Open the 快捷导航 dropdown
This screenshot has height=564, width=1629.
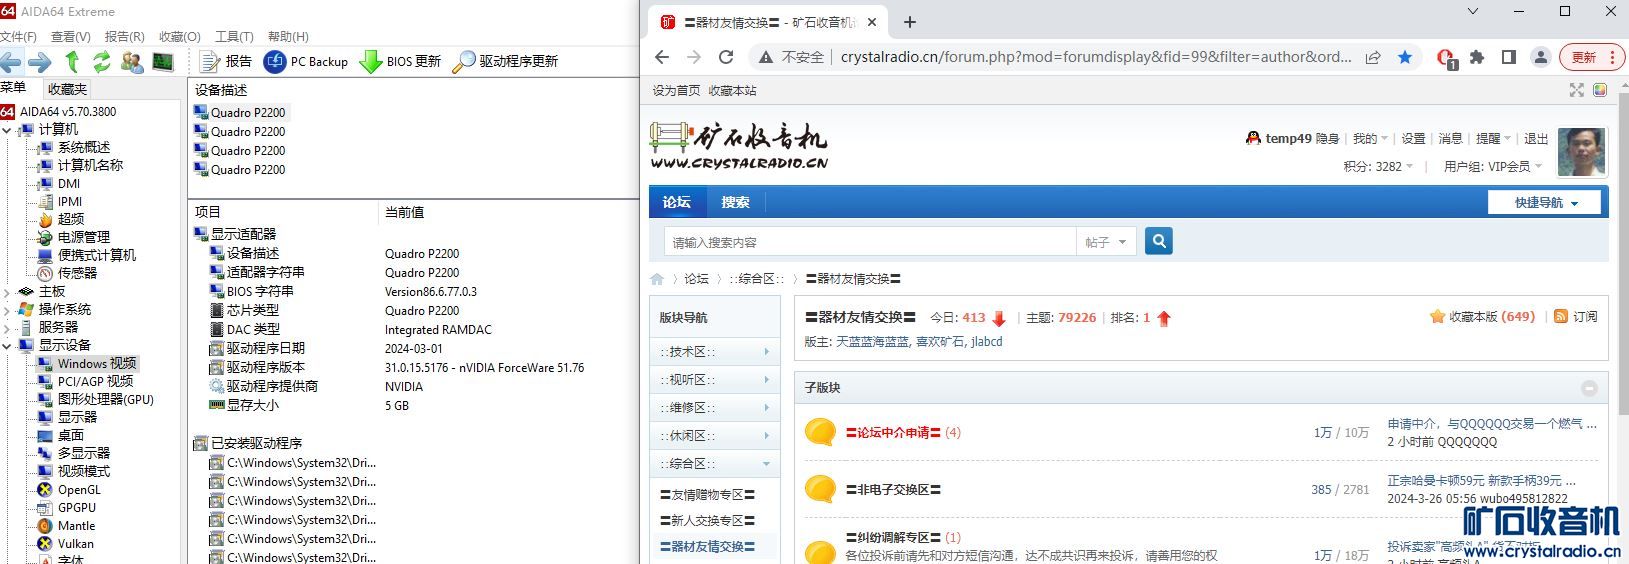pos(1545,202)
